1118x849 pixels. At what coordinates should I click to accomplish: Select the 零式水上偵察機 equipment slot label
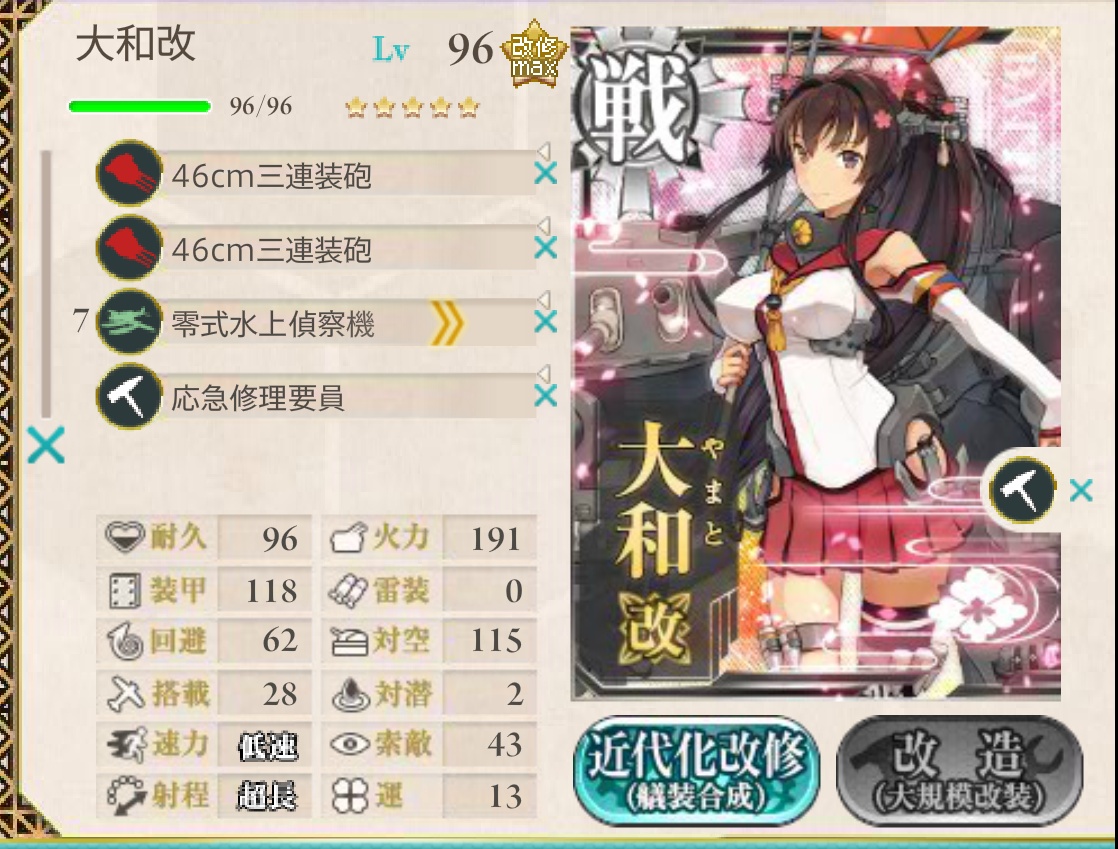[272, 324]
